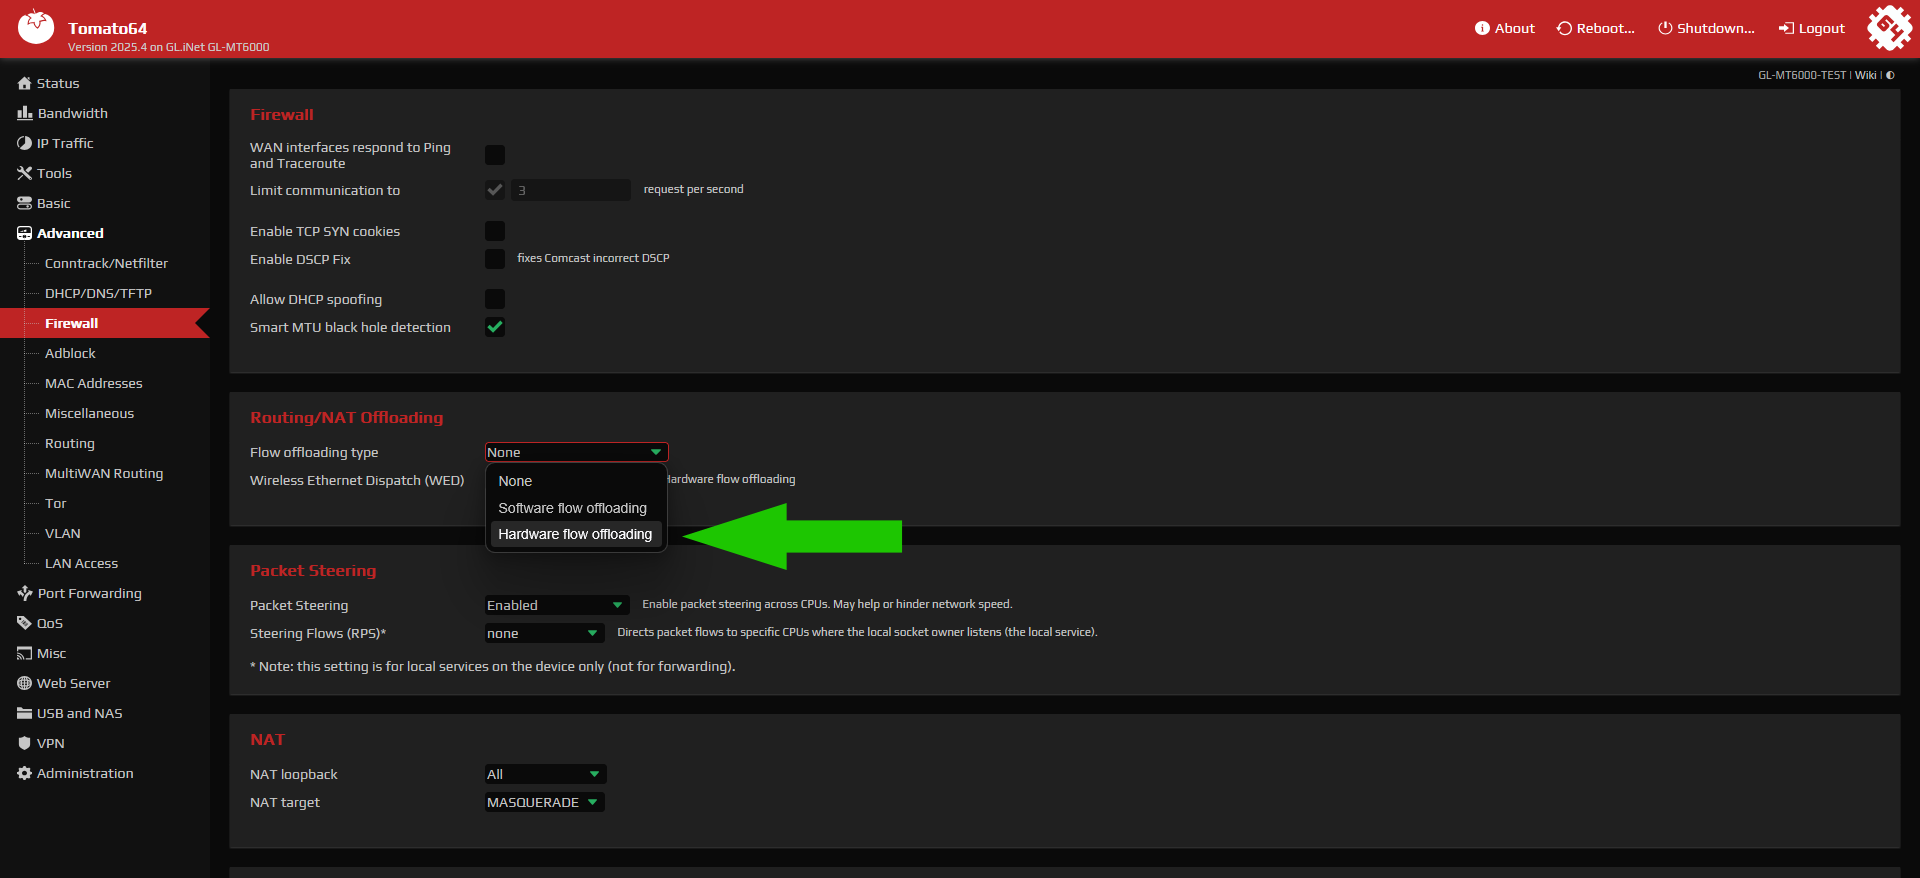Select Software flow offloading option
1920x878 pixels.
pyautogui.click(x=575, y=508)
